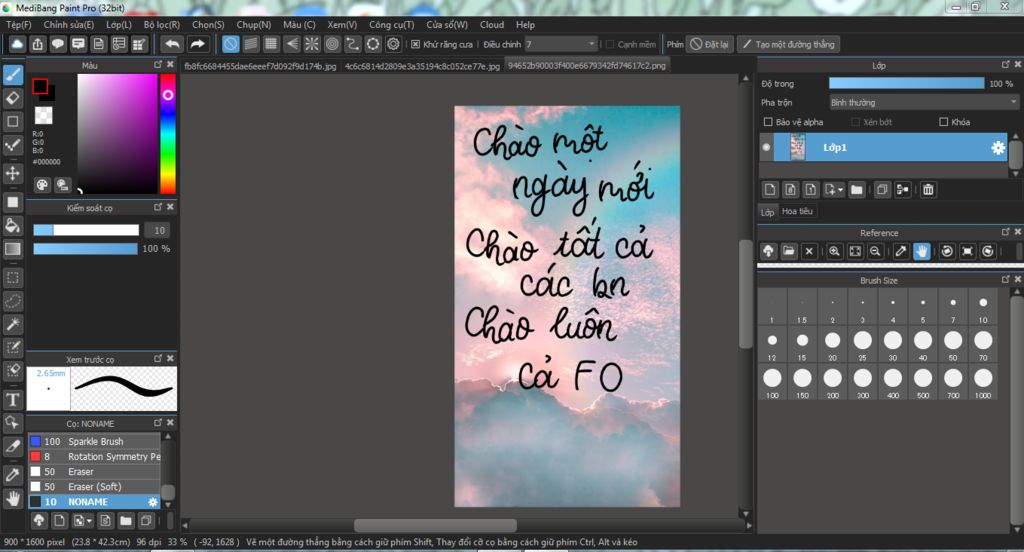Screen dimensions: 1024x552
Task: Duplicate layer icon in Layer panel
Action: (x=882, y=189)
